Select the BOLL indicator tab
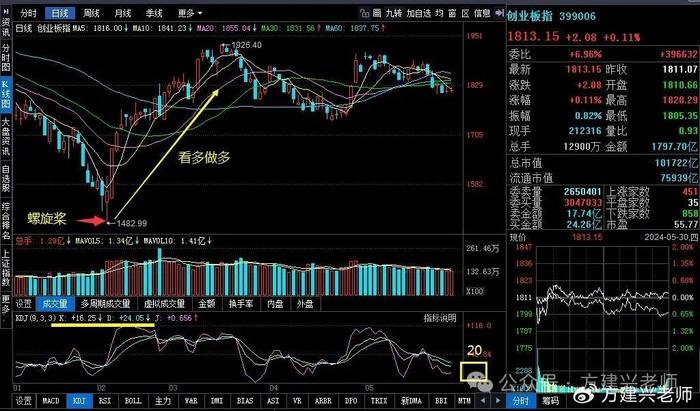The width and height of the screenshot is (700, 411). (x=133, y=401)
